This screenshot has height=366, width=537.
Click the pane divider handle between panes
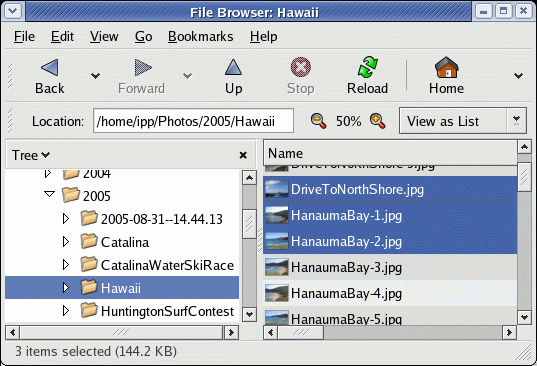260,240
